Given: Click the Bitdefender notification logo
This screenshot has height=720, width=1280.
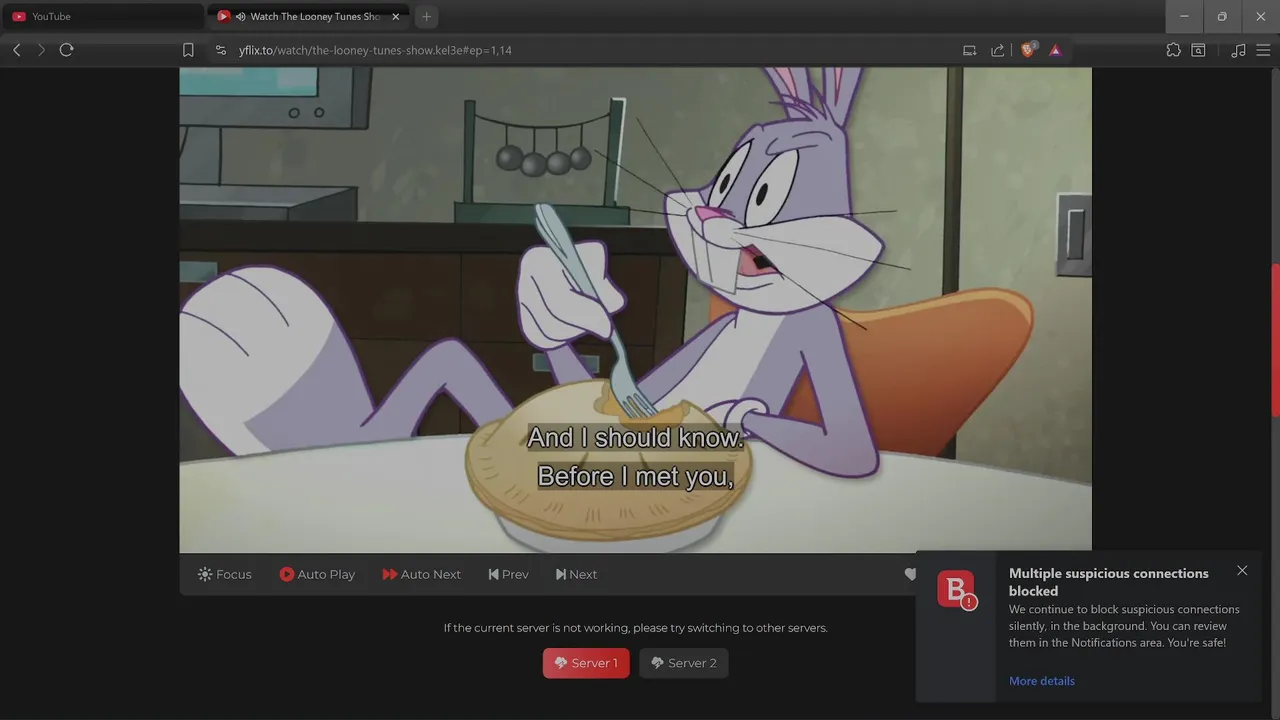Looking at the screenshot, I should pyautogui.click(x=956, y=589).
